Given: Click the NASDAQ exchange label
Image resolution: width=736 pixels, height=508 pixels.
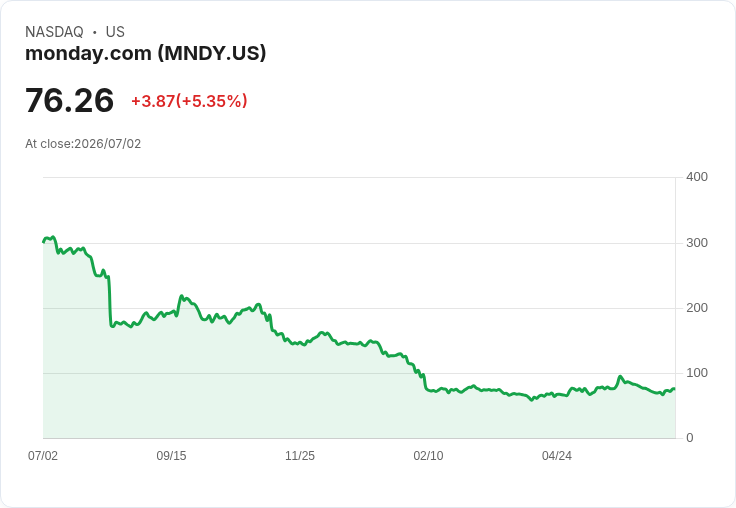Looking at the screenshot, I should tap(54, 32).
